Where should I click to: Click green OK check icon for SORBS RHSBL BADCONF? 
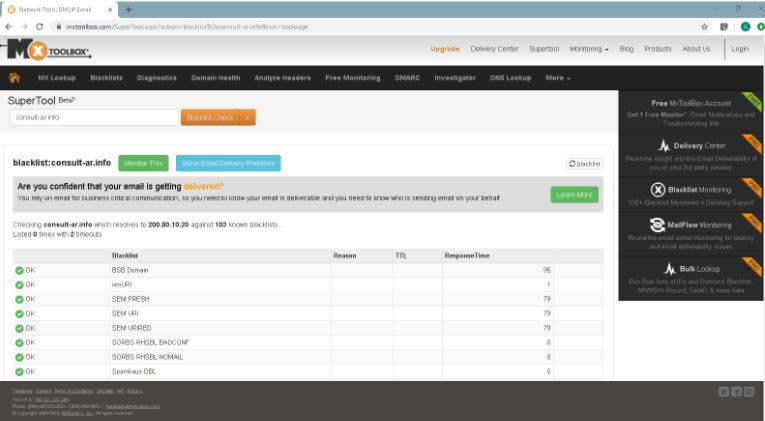(19, 342)
